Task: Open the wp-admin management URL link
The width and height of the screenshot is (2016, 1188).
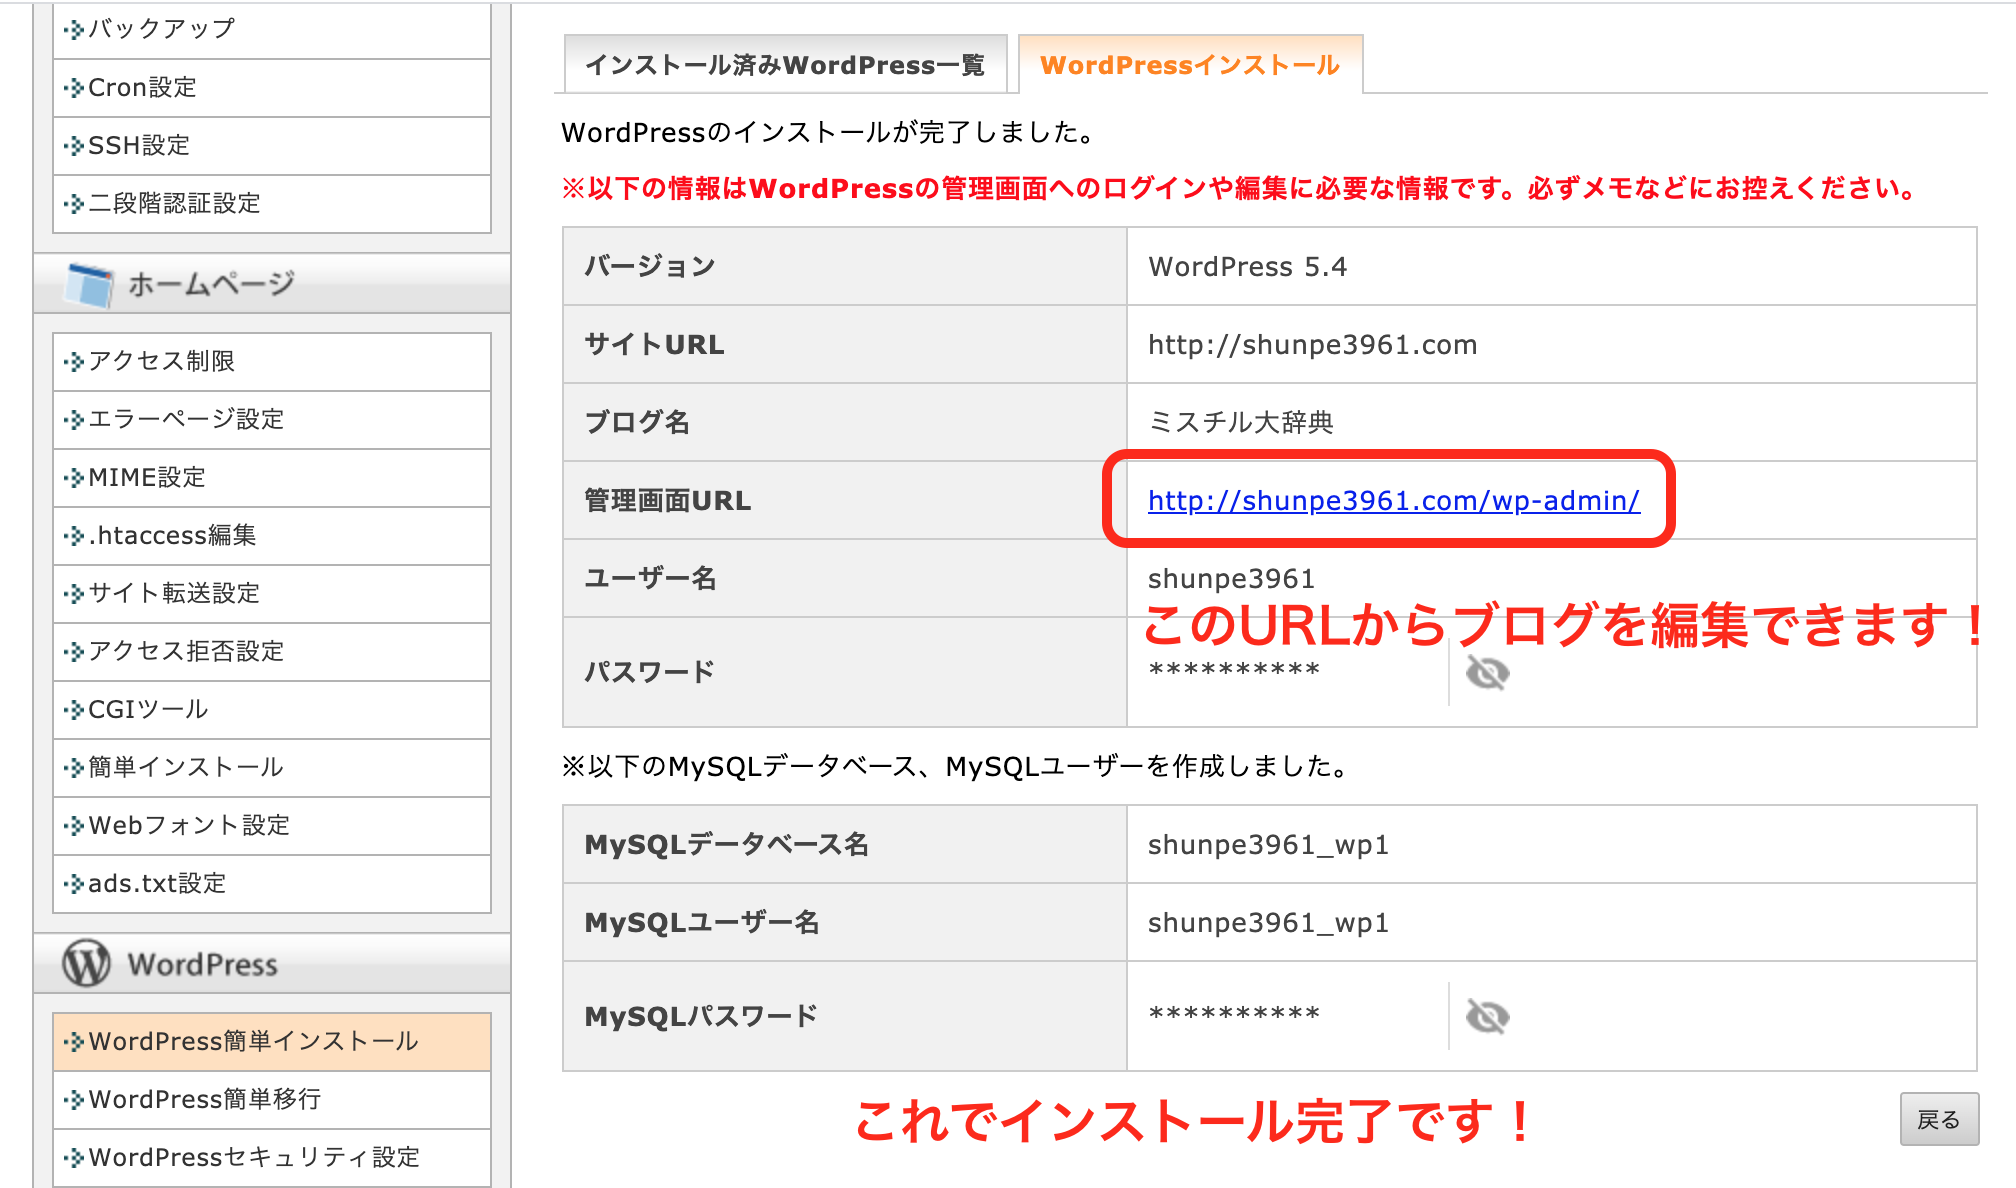Action: (1394, 500)
